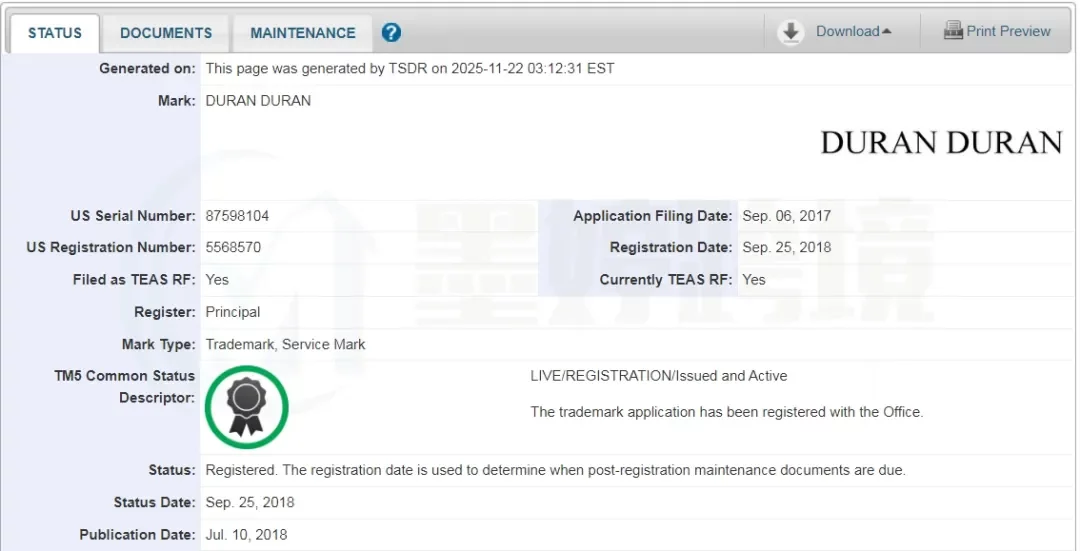This screenshot has width=1080, height=551.
Task: Click the US serial number 87598104
Action: [237, 216]
